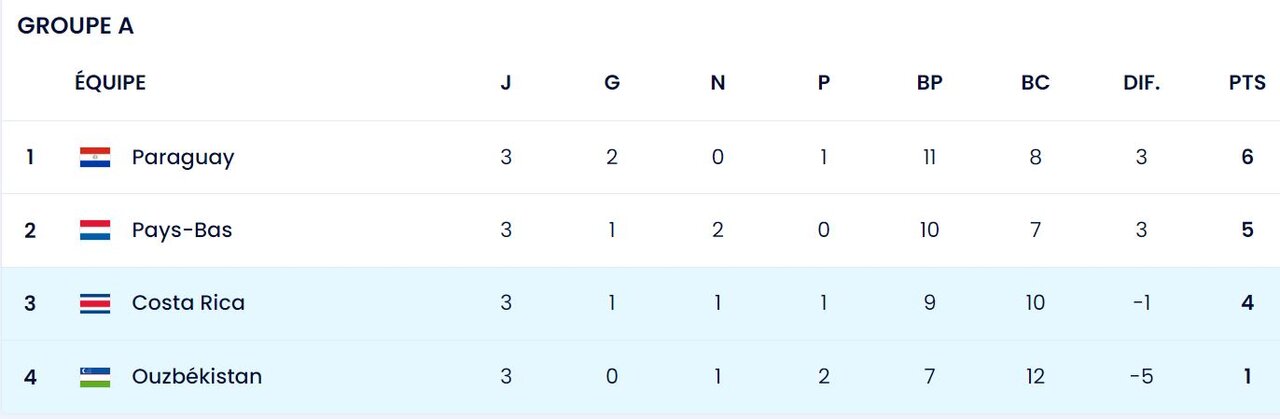Click the Ouzbékistan flag icon

[x=95, y=377]
